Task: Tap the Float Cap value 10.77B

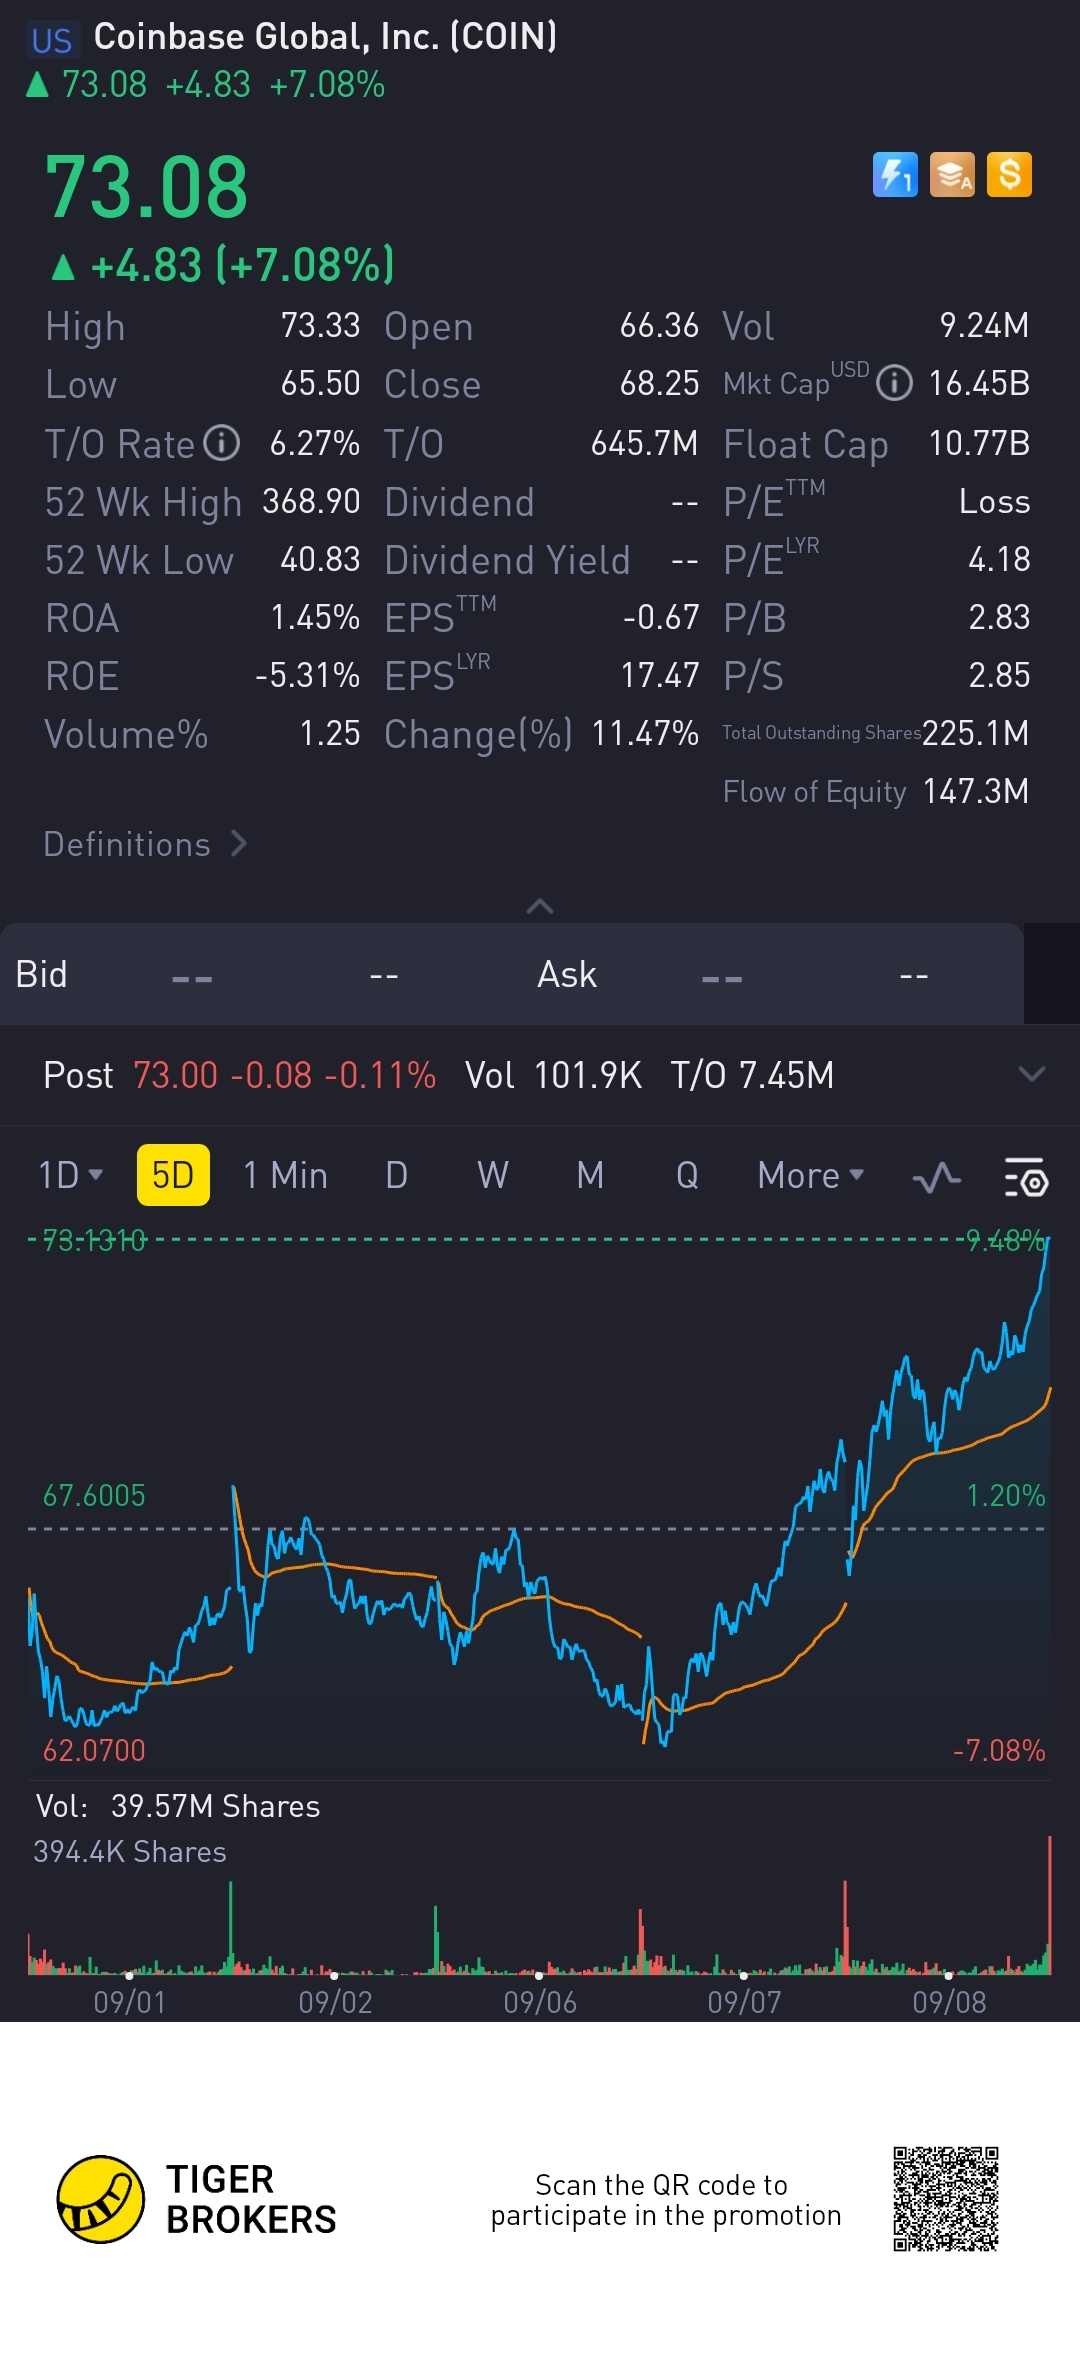Action: tap(979, 444)
